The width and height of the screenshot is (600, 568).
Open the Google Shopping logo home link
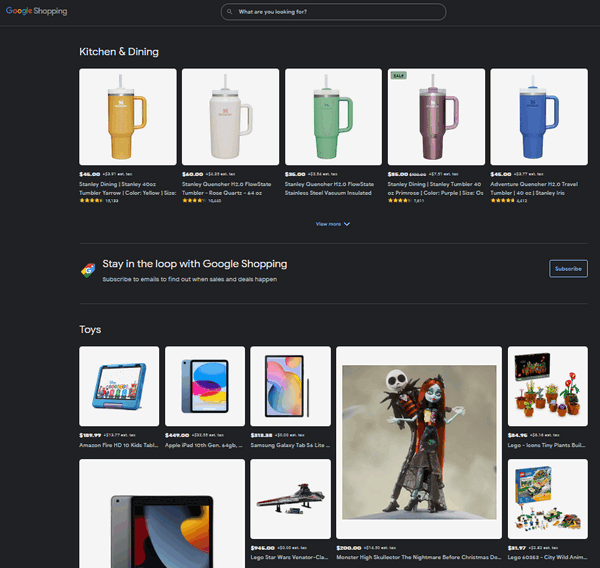click(36, 11)
